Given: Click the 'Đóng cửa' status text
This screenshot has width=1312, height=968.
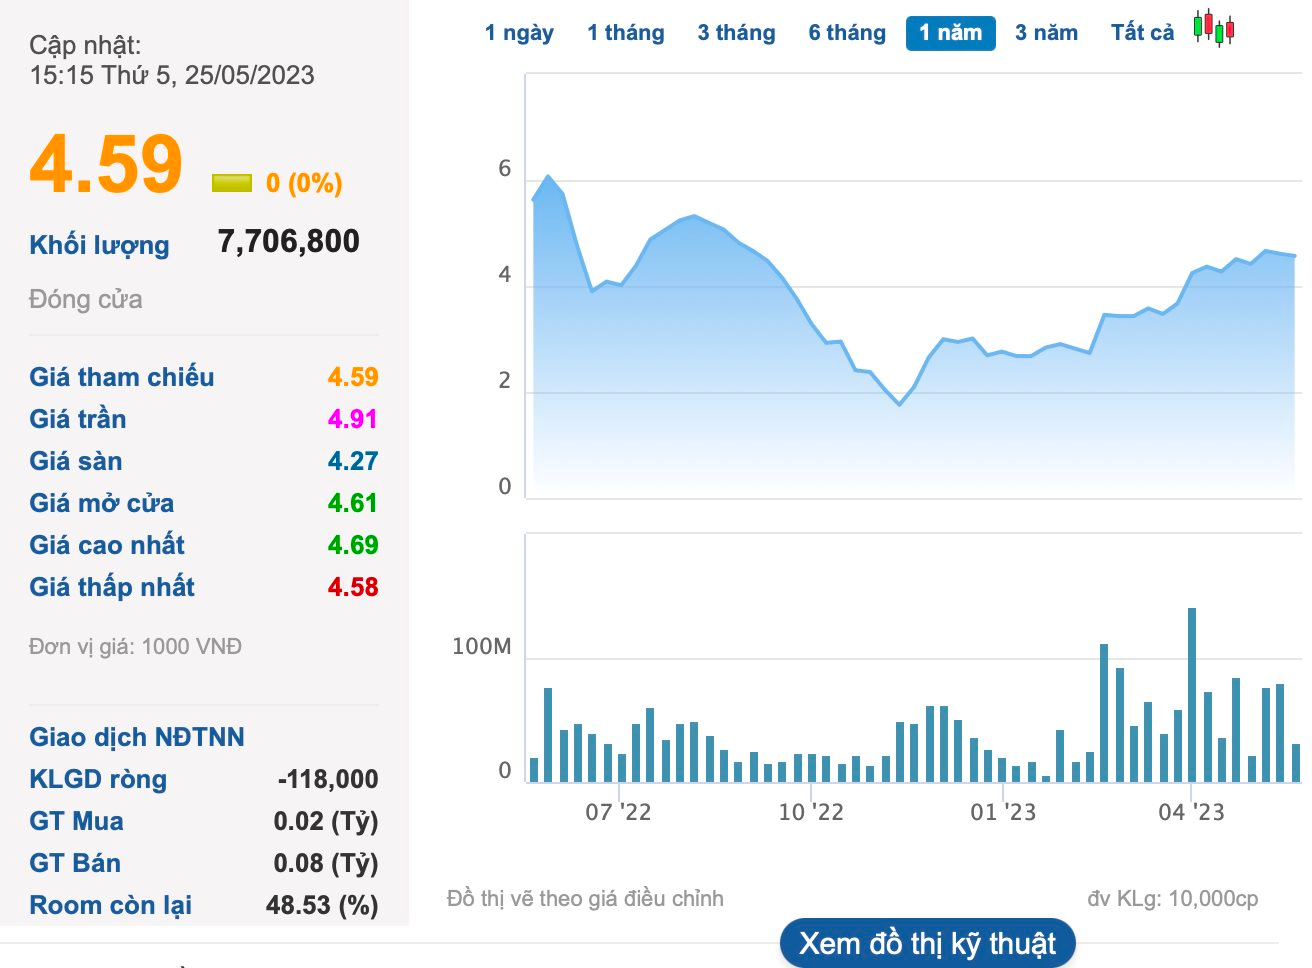Looking at the screenshot, I should pyautogui.click(x=86, y=299).
